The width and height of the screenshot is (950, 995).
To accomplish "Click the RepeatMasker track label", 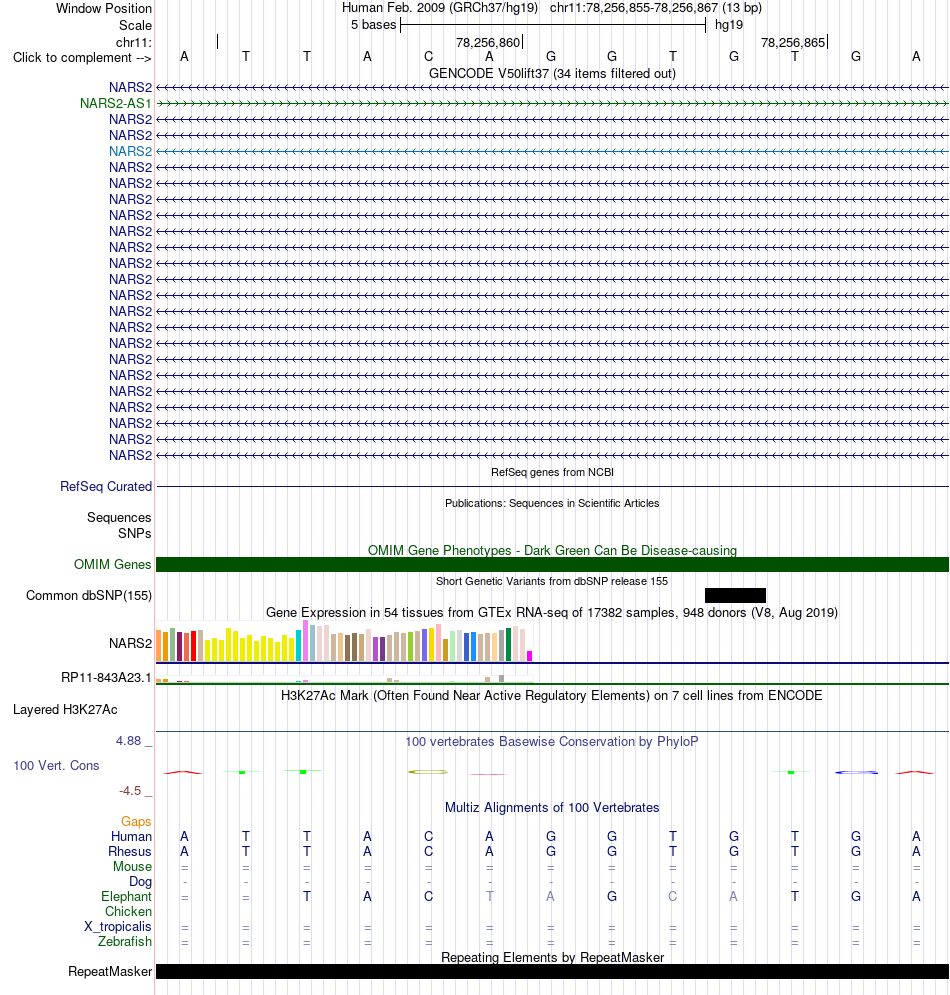I will (110, 972).
